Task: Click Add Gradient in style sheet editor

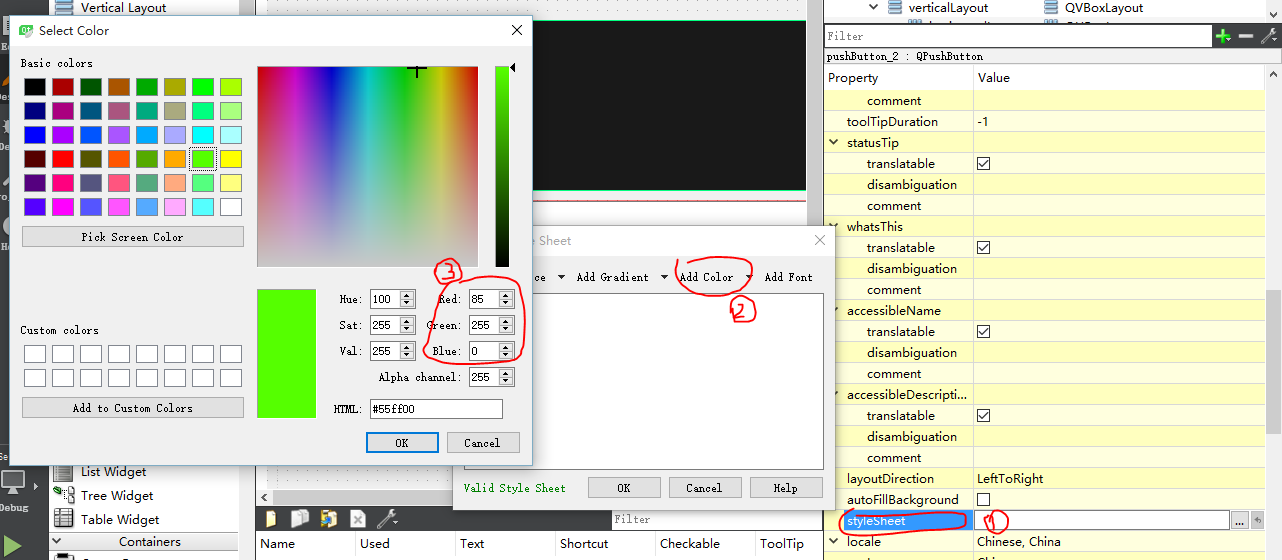Action: point(612,277)
